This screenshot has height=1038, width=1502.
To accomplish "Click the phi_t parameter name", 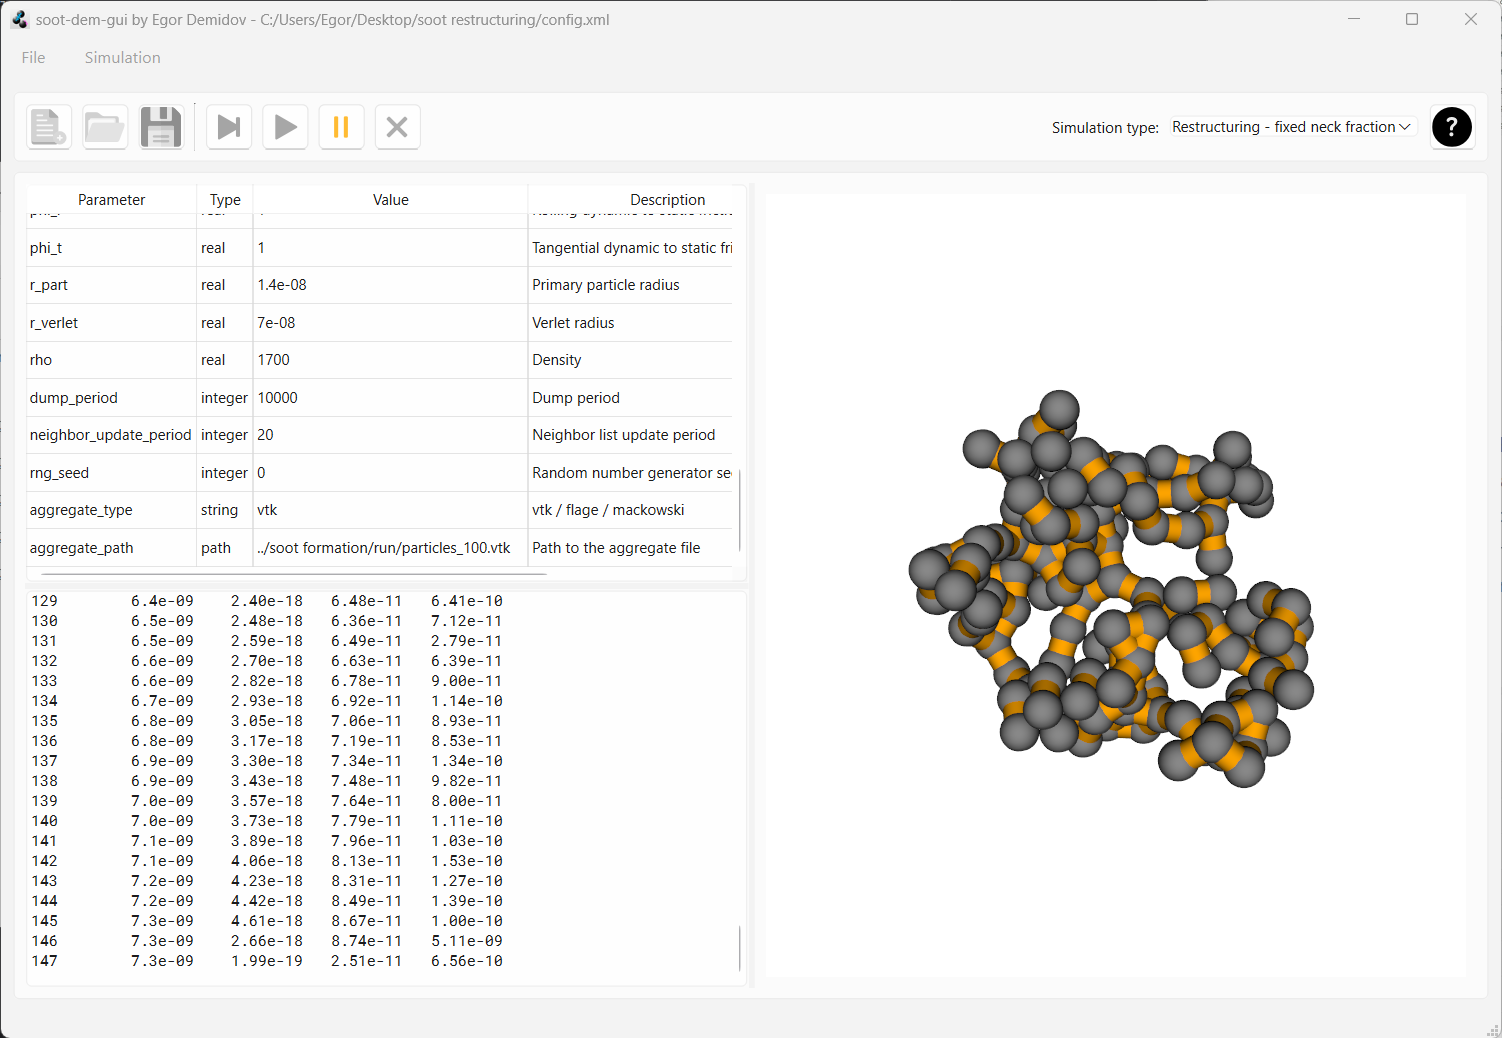I will point(46,248).
